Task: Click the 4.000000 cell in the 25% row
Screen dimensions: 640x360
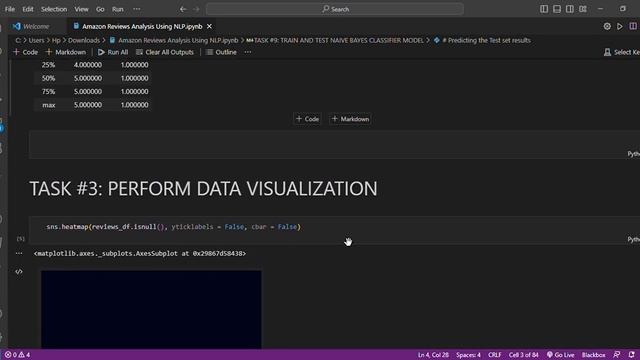Action: pyautogui.click(x=88, y=65)
